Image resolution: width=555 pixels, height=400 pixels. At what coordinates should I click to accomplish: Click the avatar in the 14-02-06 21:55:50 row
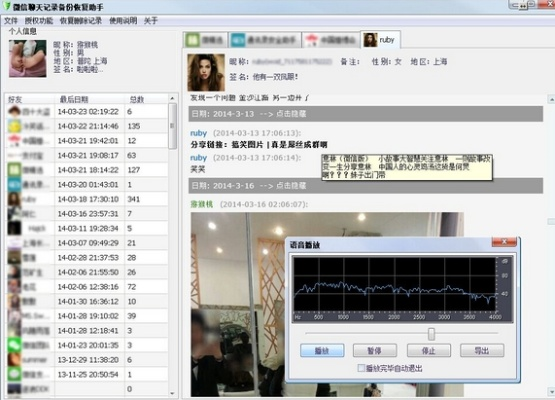[x=14, y=272]
